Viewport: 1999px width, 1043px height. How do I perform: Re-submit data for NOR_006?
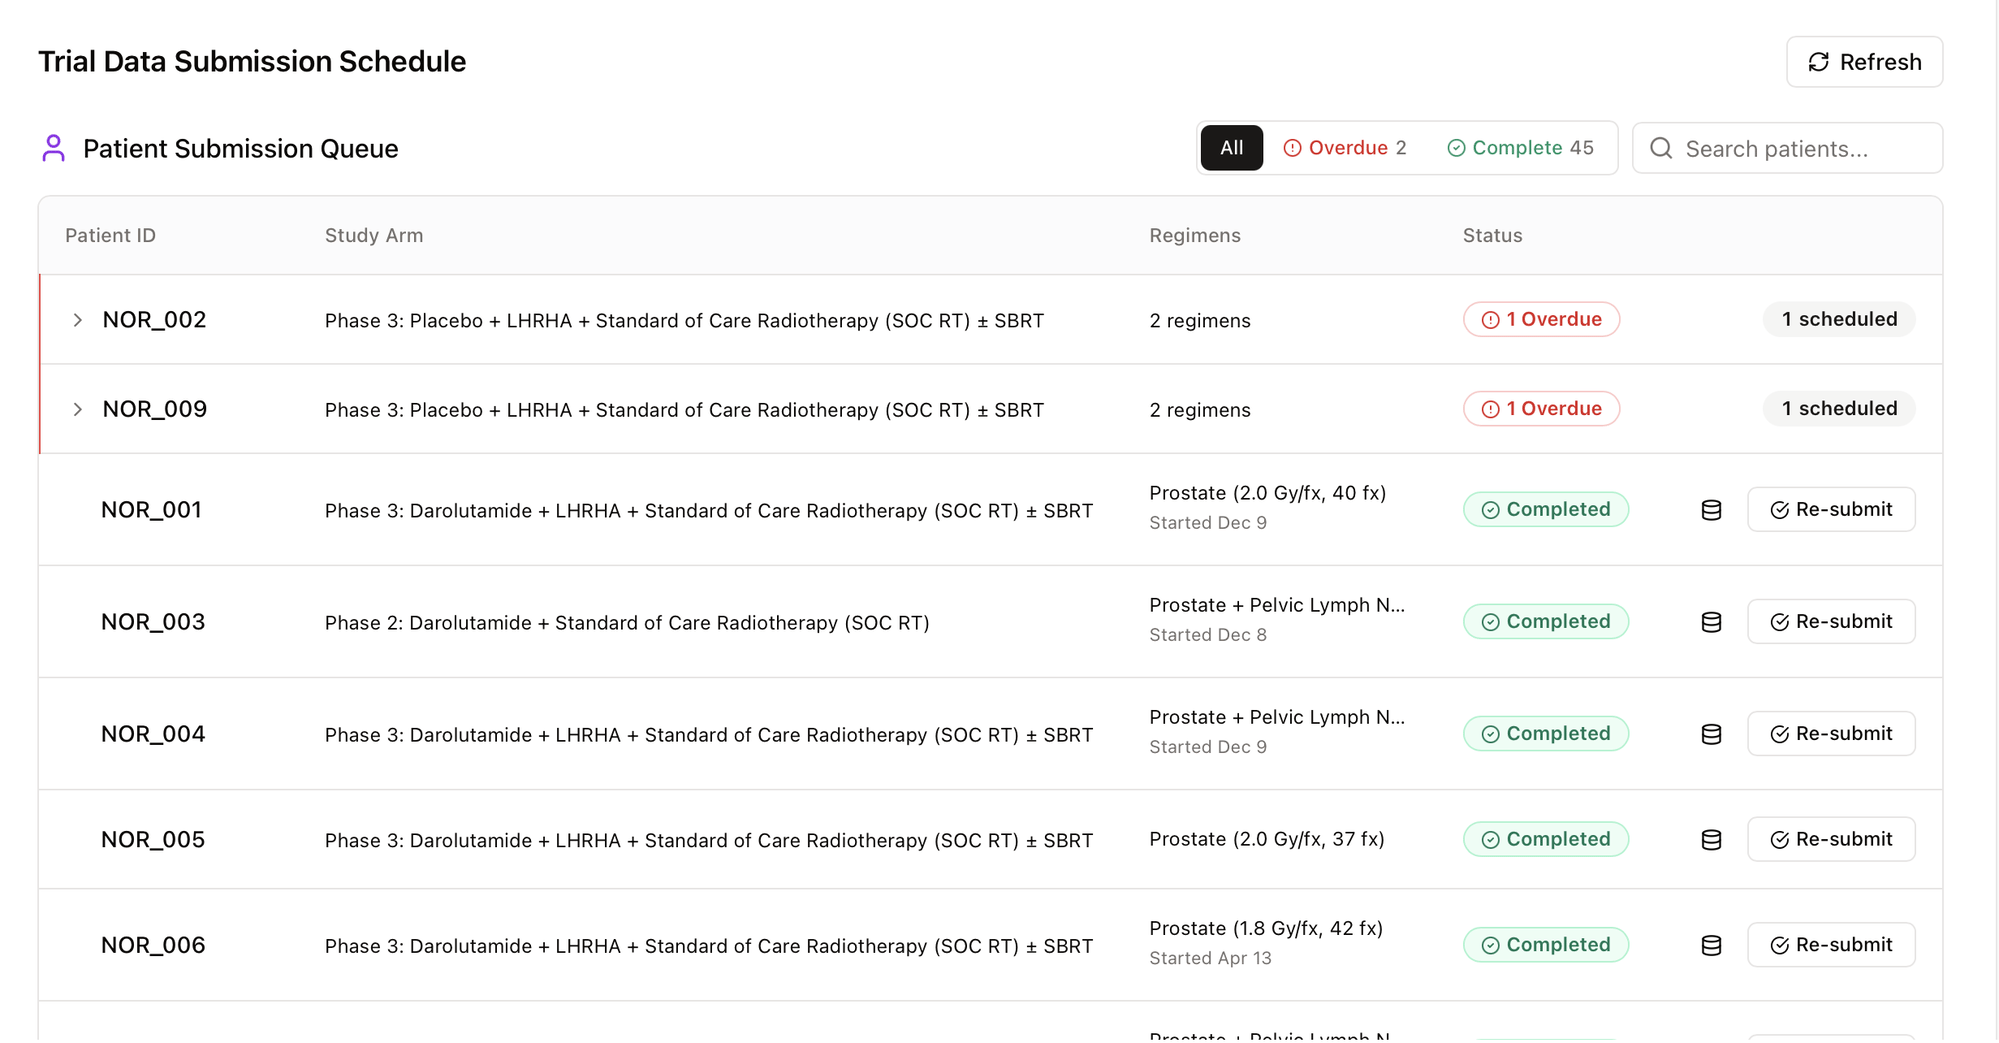click(x=1831, y=945)
